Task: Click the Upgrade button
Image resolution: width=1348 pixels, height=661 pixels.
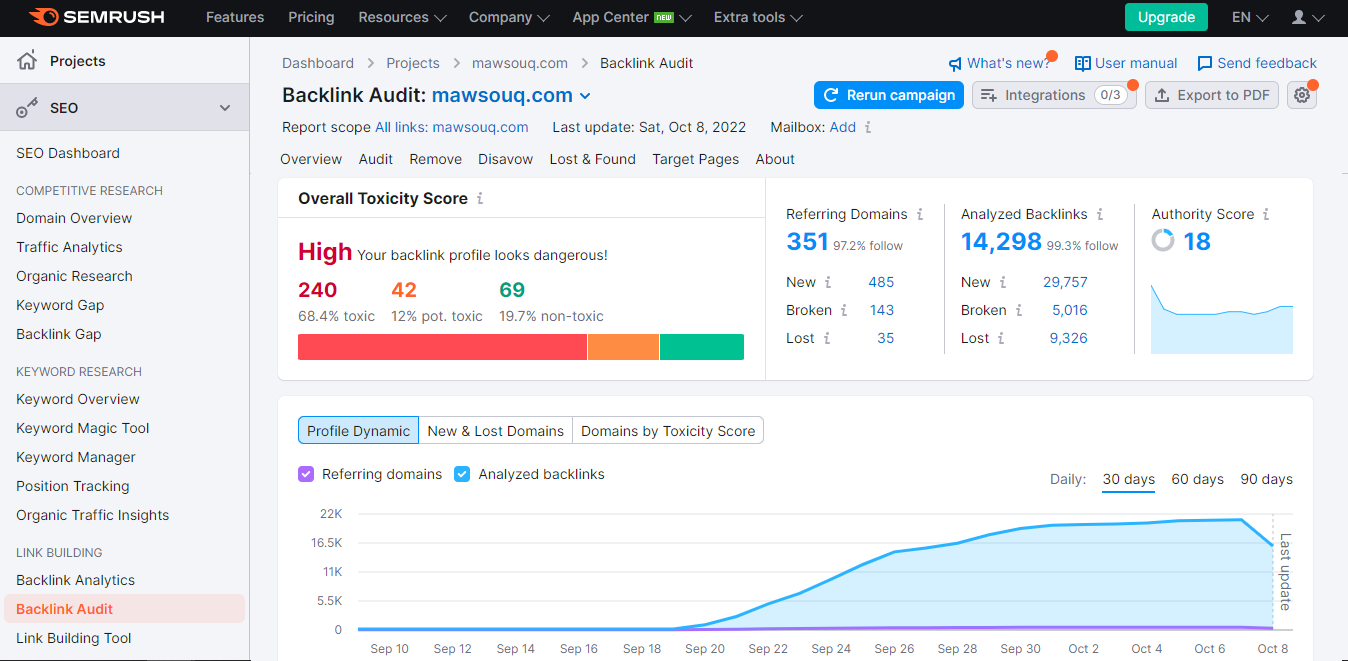Action: (x=1166, y=17)
